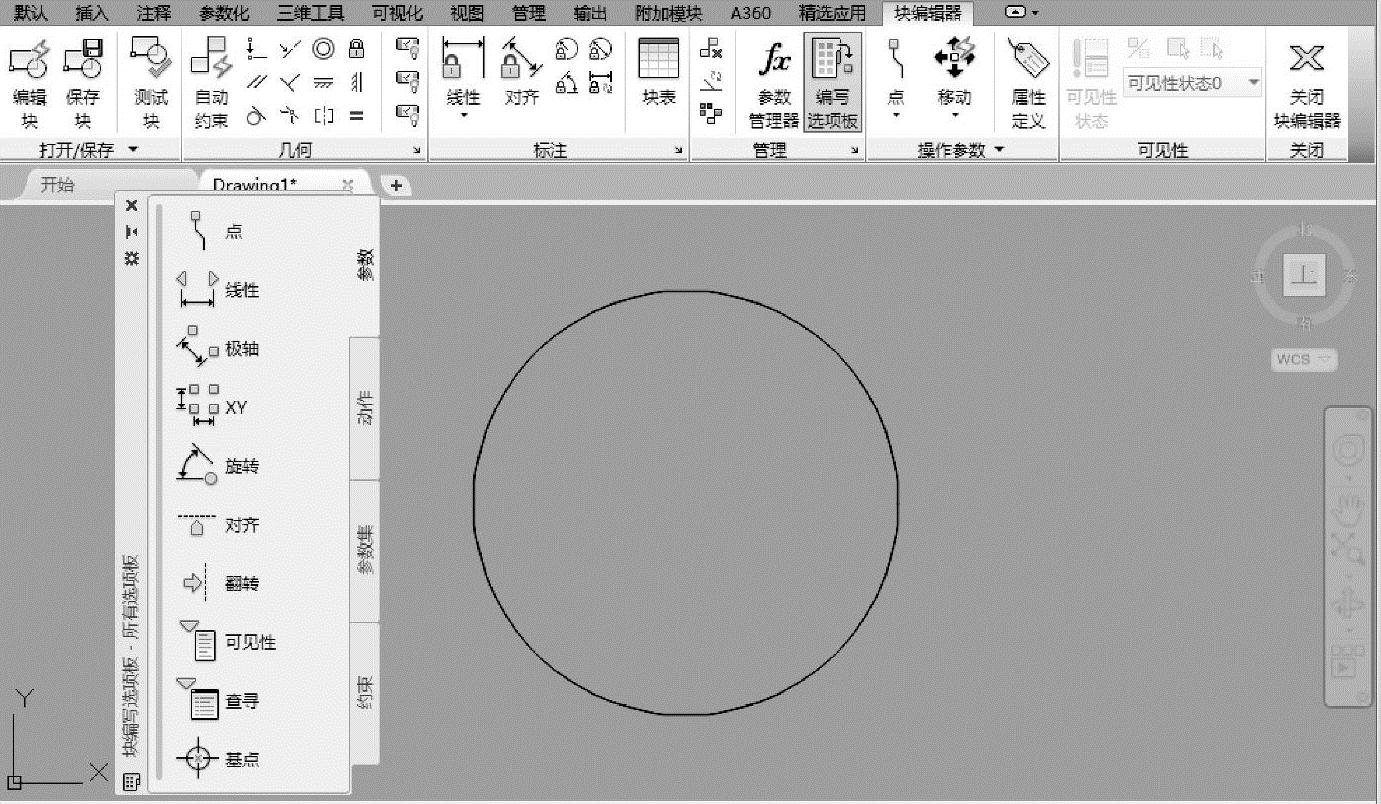Image resolution: width=1381 pixels, height=804 pixels.
Task: Select the Lookup (查寻) parameter
Action: point(217,700)
